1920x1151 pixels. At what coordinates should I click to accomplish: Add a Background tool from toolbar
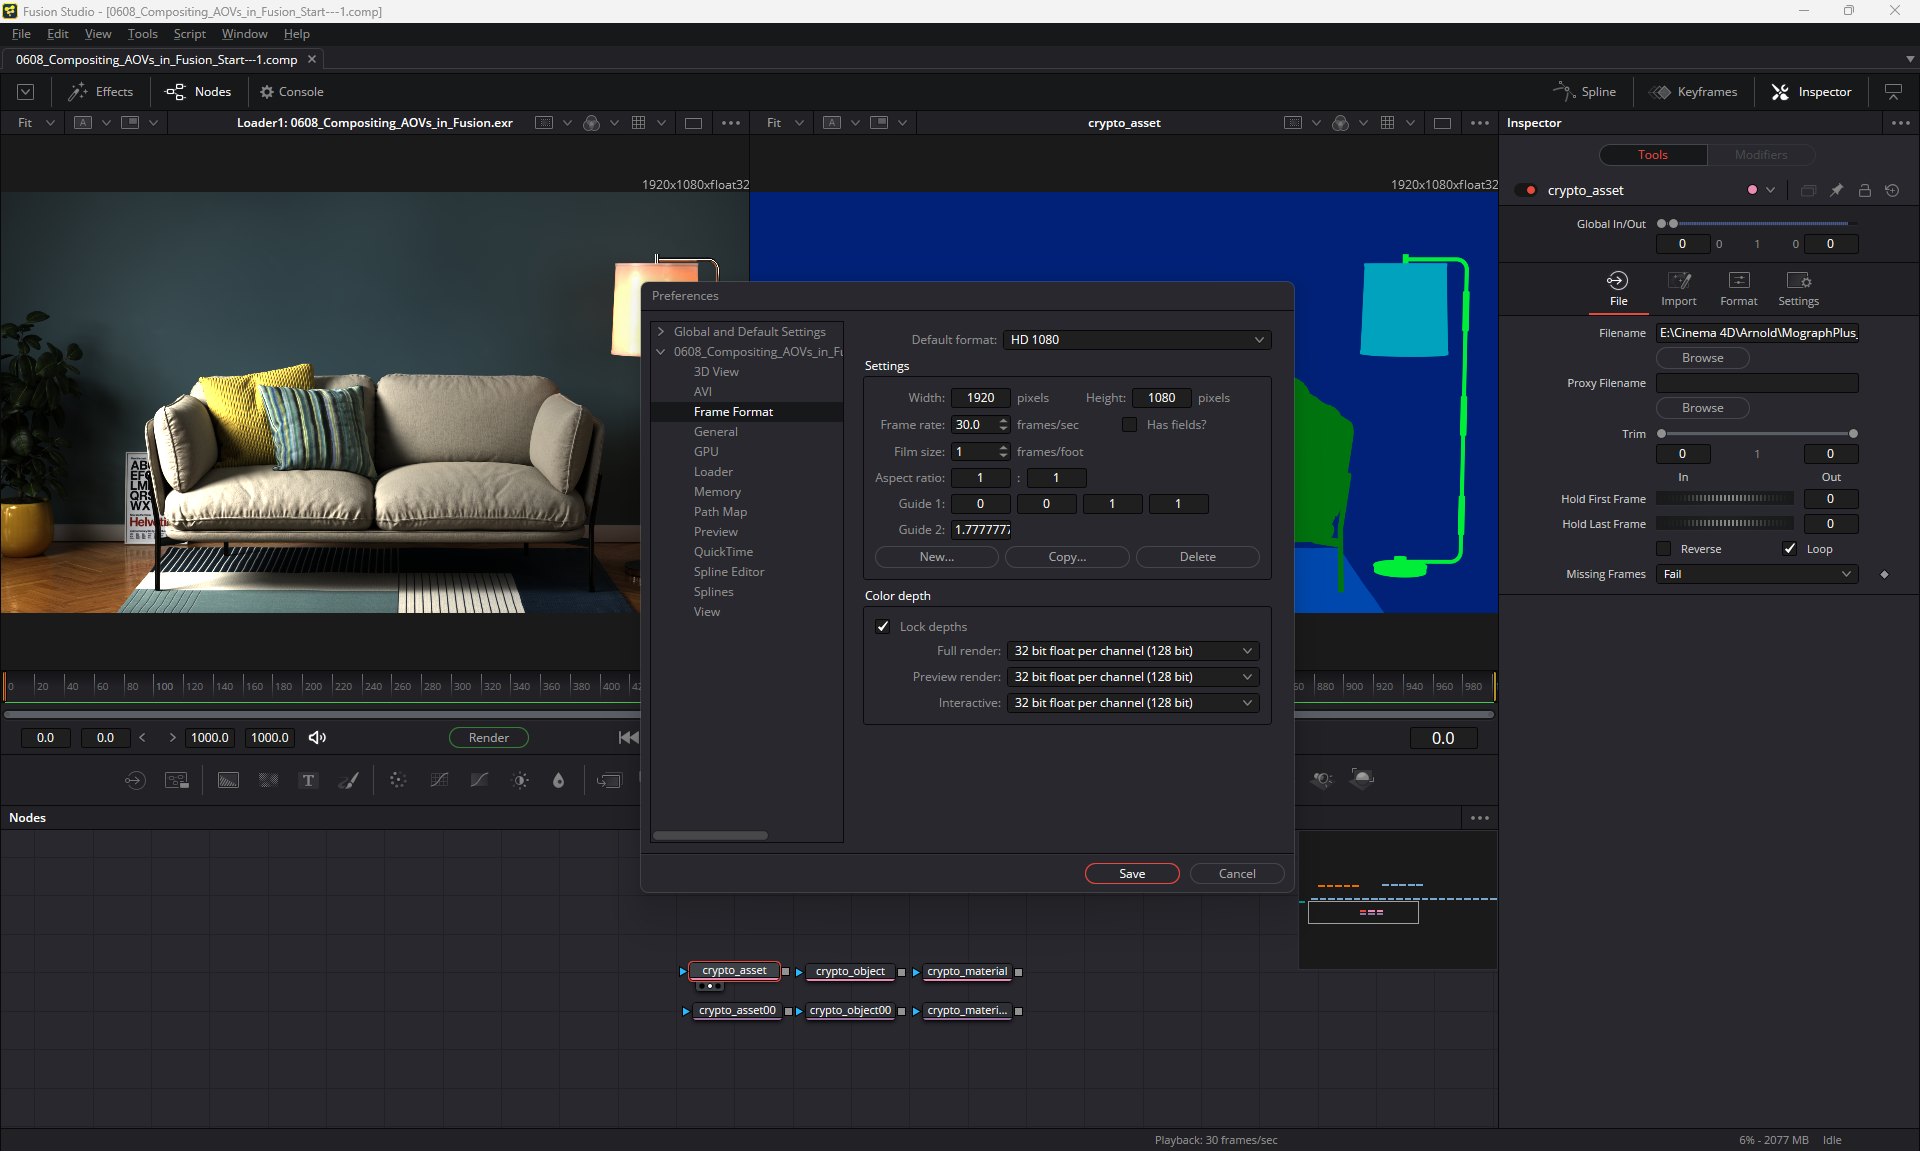coord(228,781)
